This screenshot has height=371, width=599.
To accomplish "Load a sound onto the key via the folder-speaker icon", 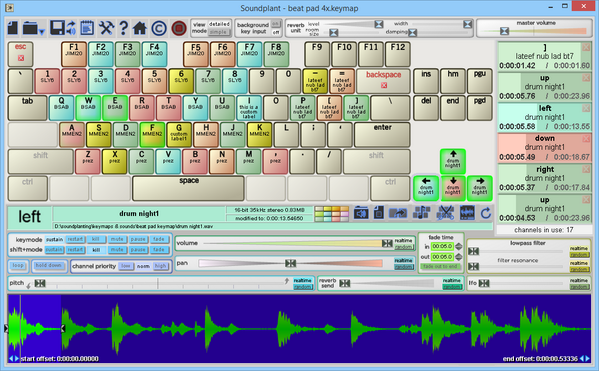I will point(361,213).
